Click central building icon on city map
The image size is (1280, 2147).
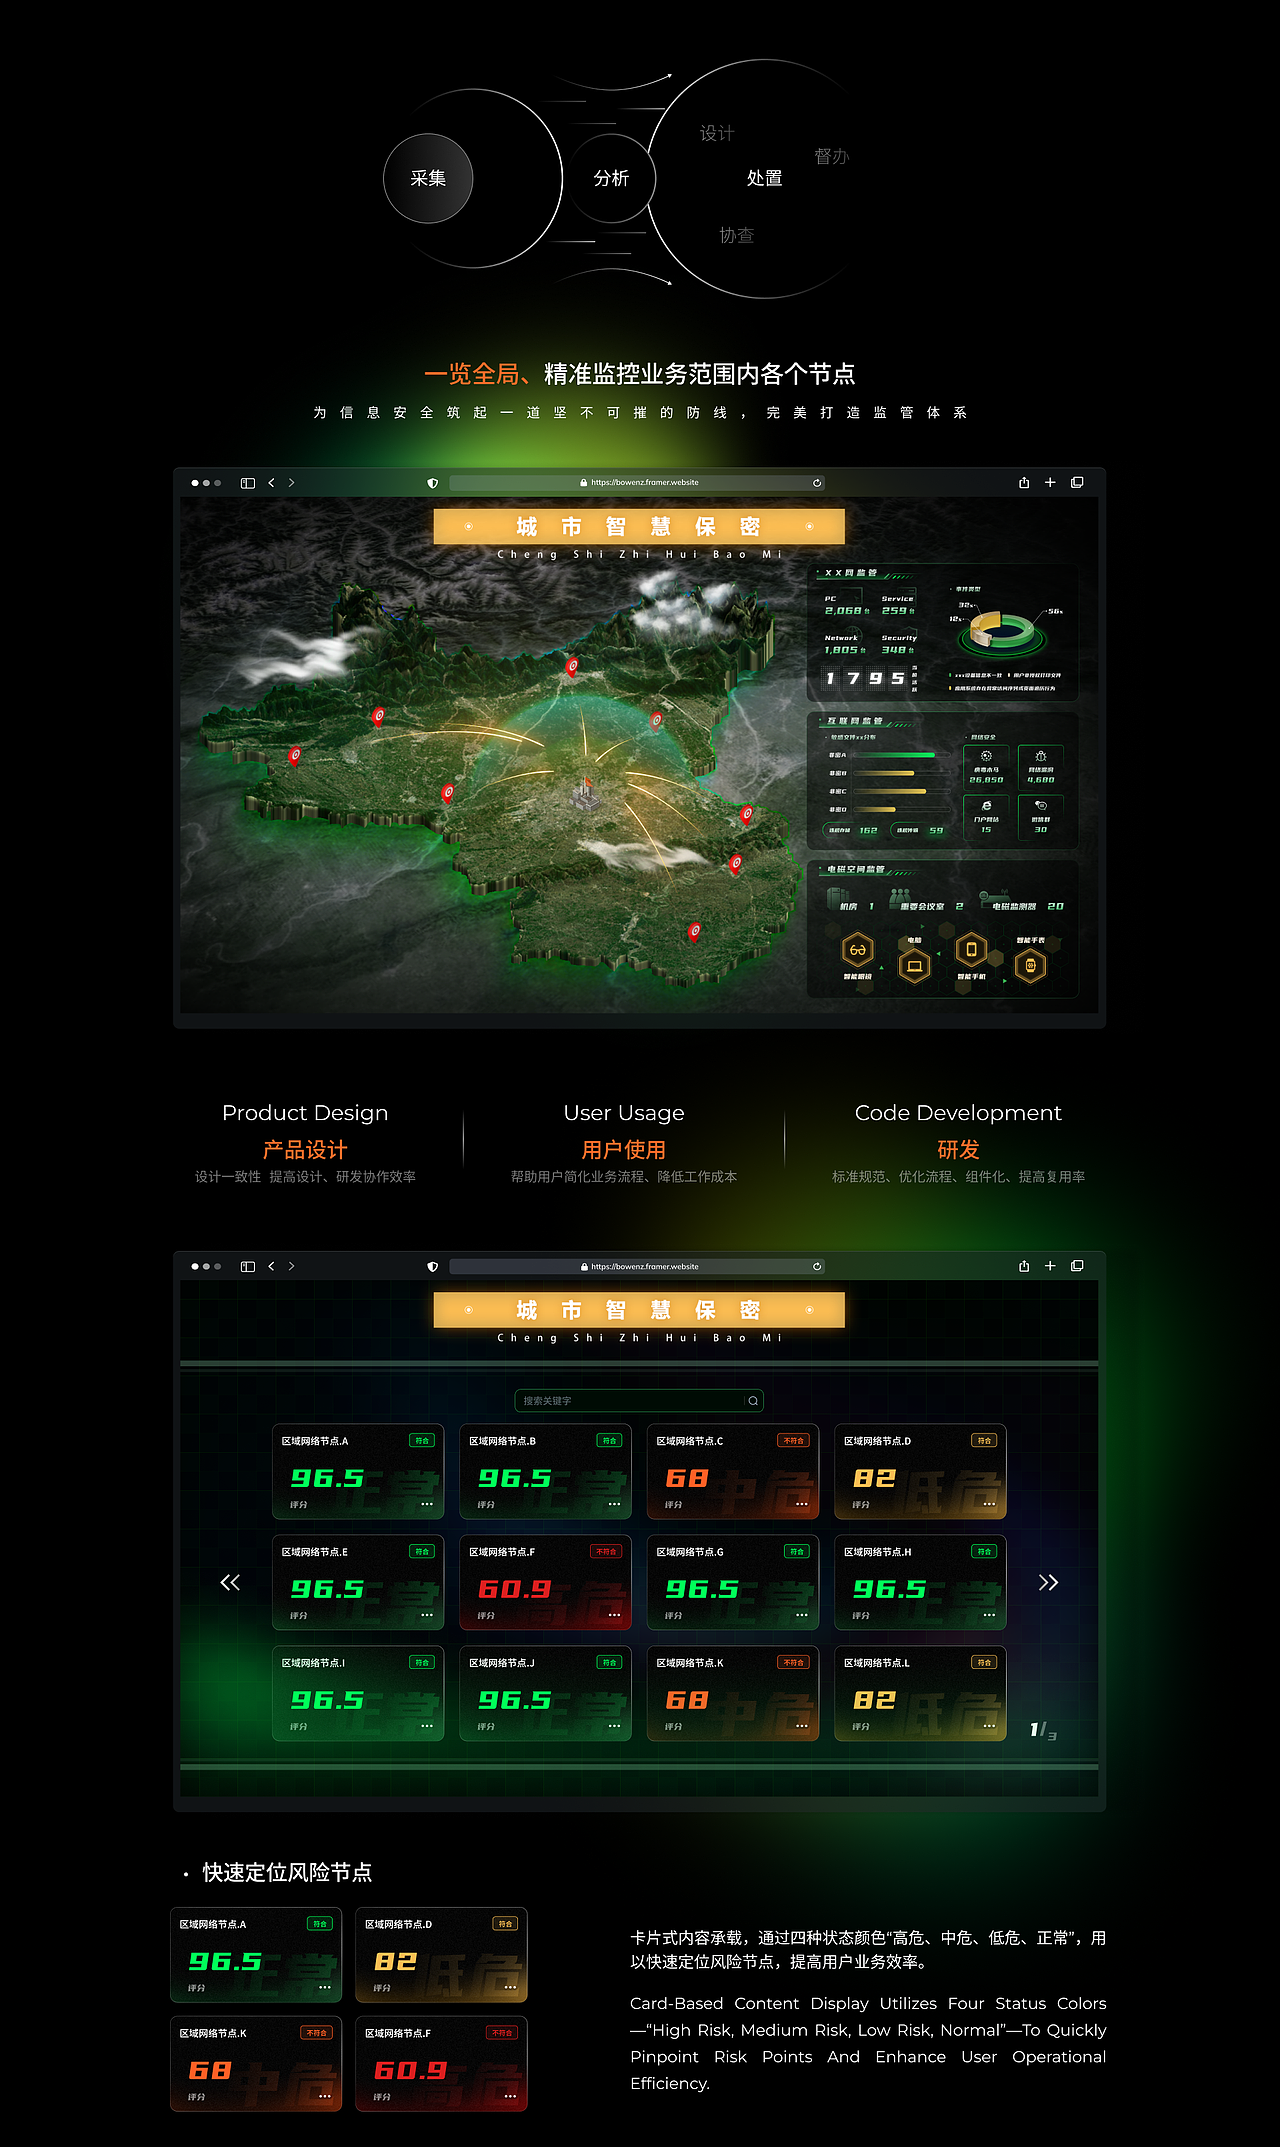click(586, 793)
